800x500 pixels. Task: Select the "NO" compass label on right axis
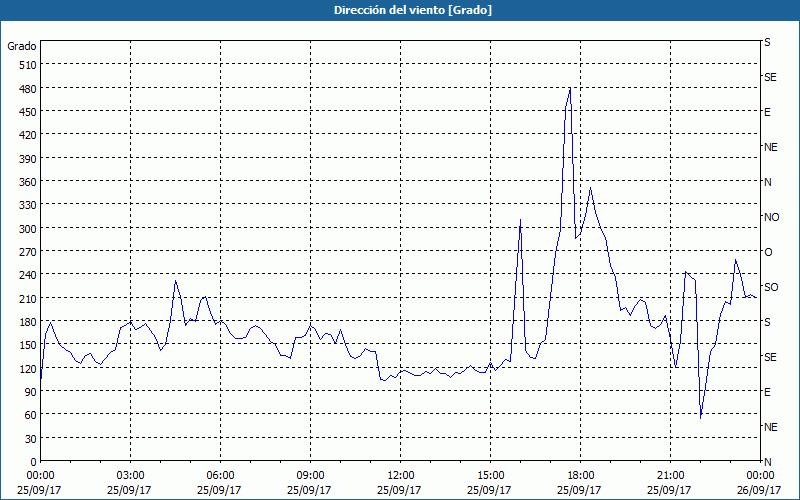771,217
